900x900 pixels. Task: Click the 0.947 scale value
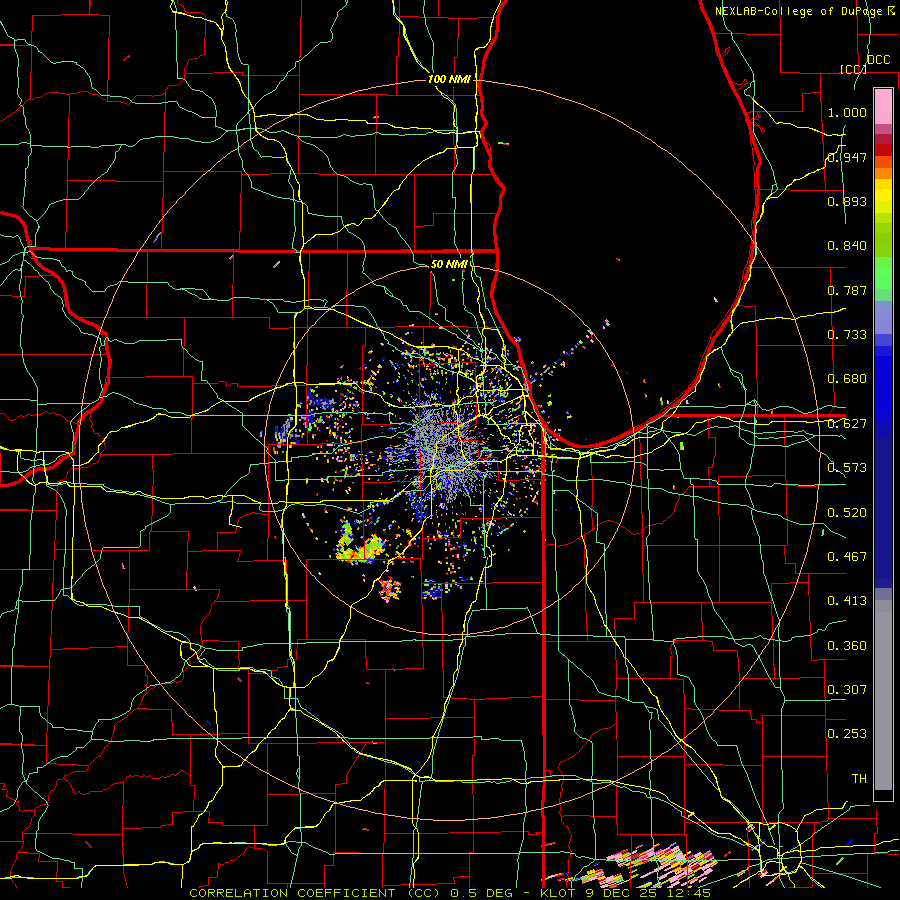(847, 157)
